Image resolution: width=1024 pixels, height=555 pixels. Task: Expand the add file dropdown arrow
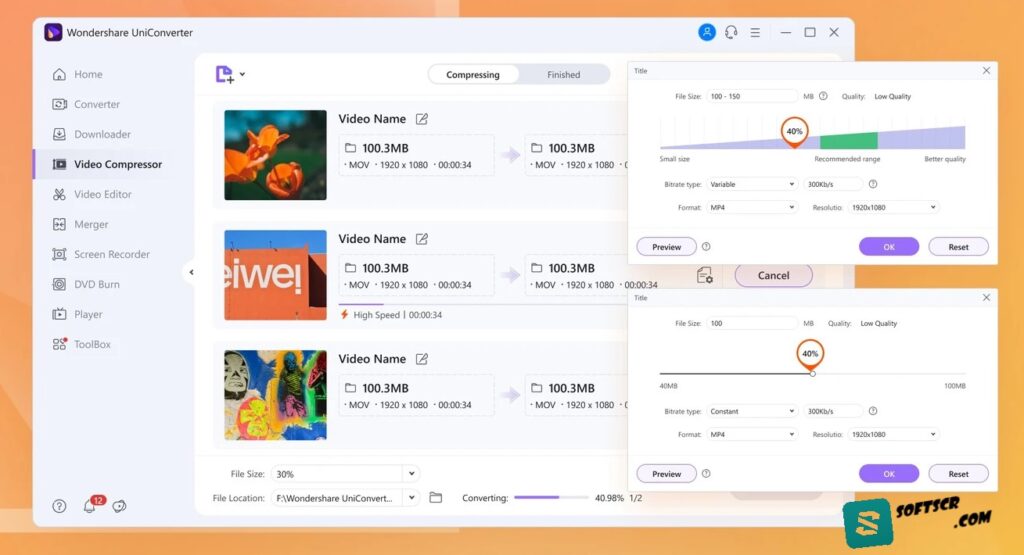tap(242, 74)
